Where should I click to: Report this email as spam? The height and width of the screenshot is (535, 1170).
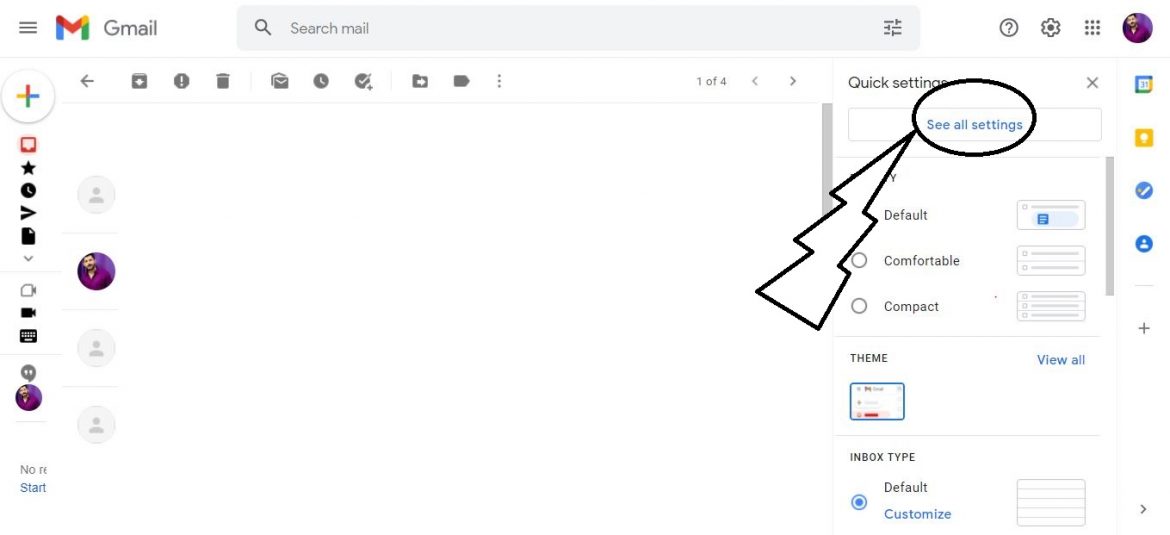coord(181,81)
